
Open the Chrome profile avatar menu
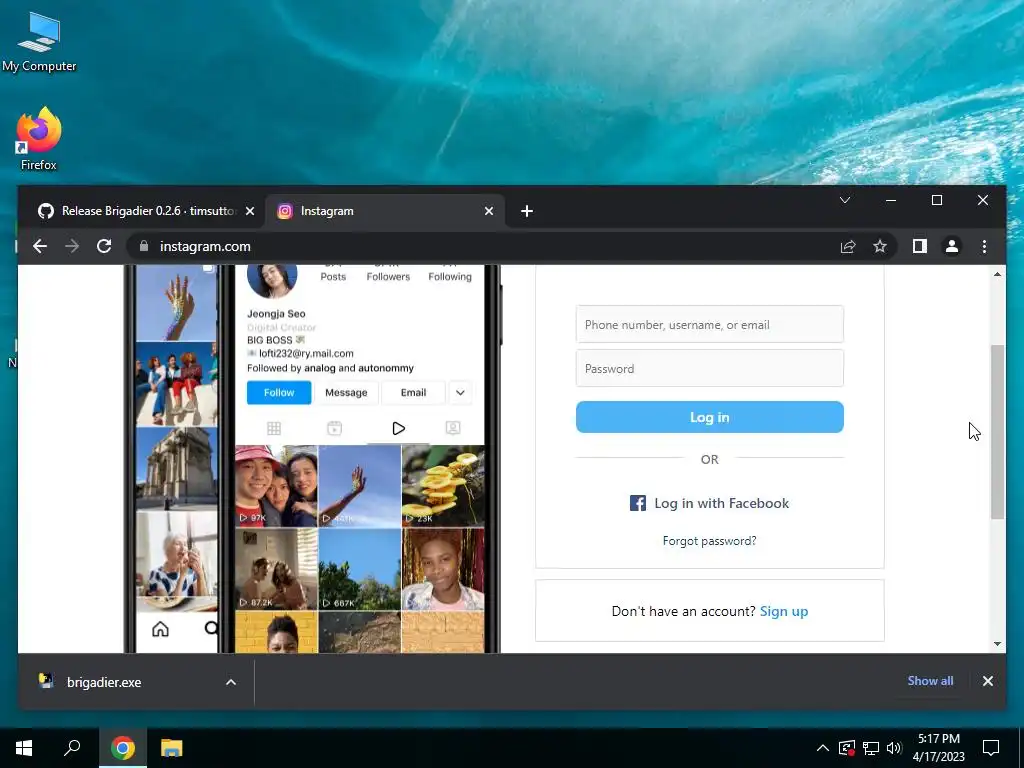click(952, 246)
